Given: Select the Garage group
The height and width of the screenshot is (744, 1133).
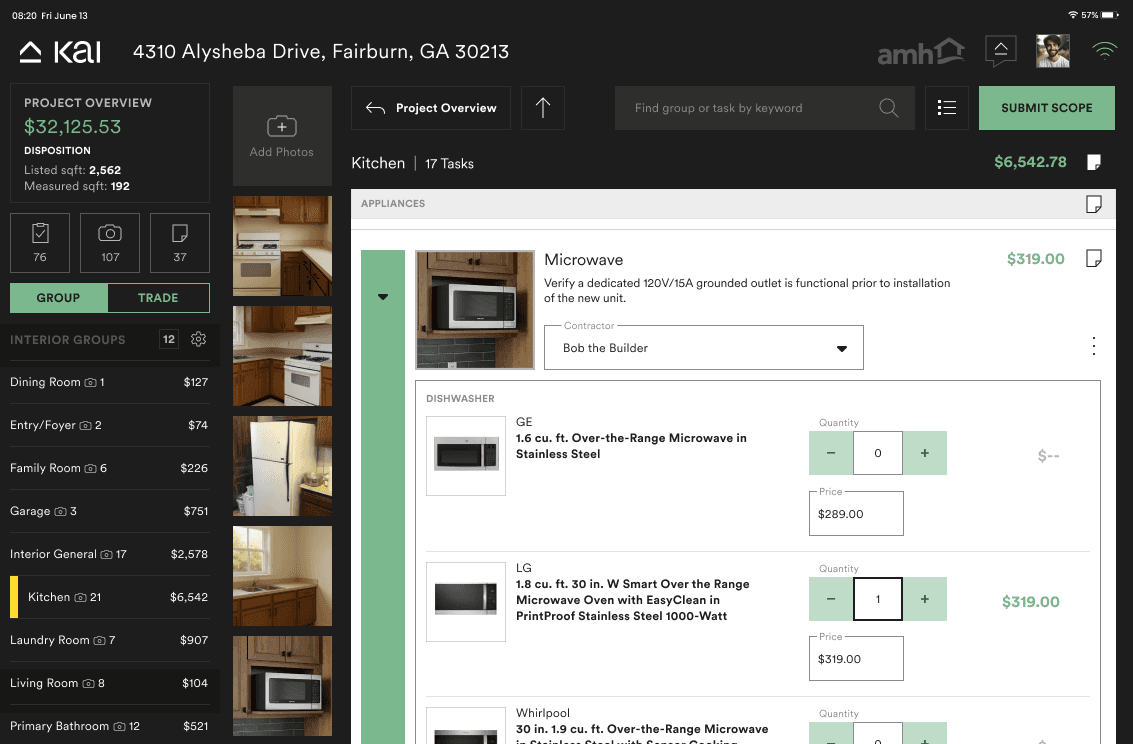Looking at the screenshot, I should point(109,511).
